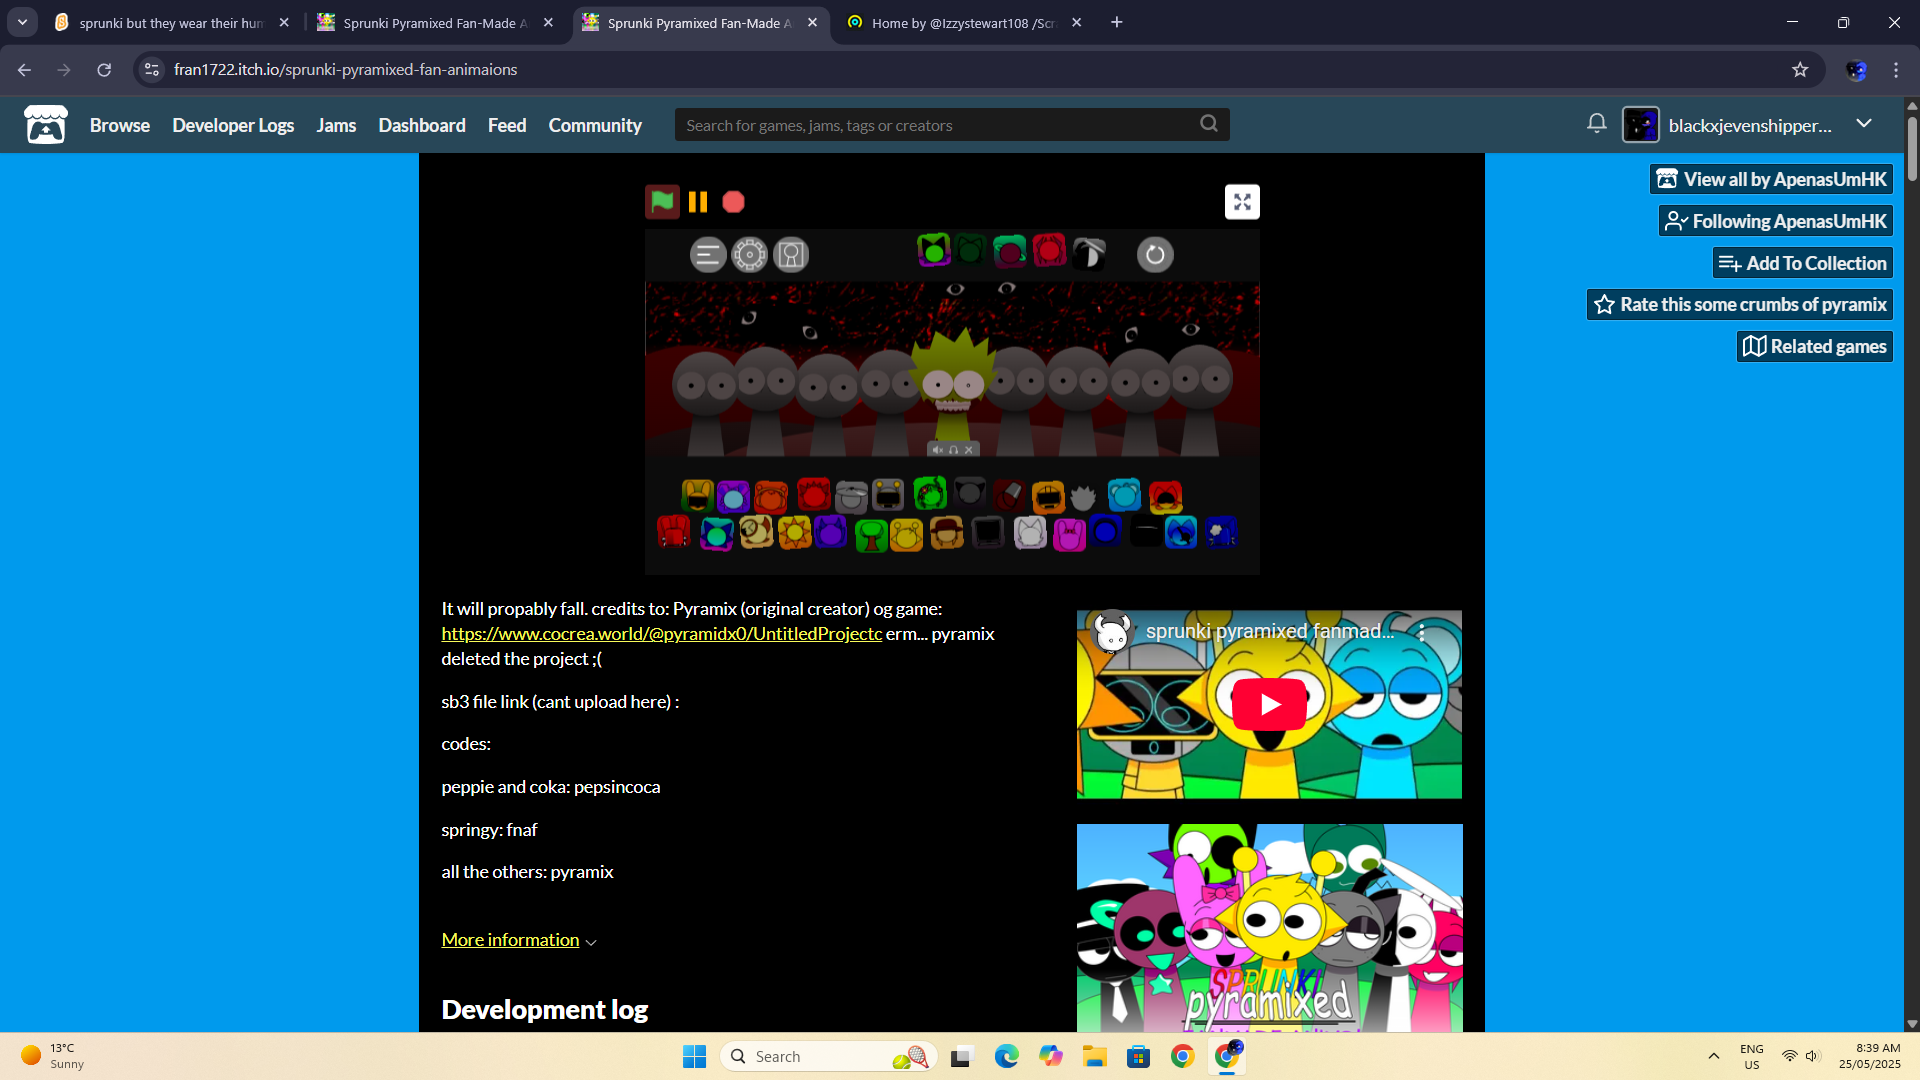Pick the orange robot-visor sound icon
Image resolution: width=1920 pixels, height=1080 pixels.
[x=1048, y=496]
